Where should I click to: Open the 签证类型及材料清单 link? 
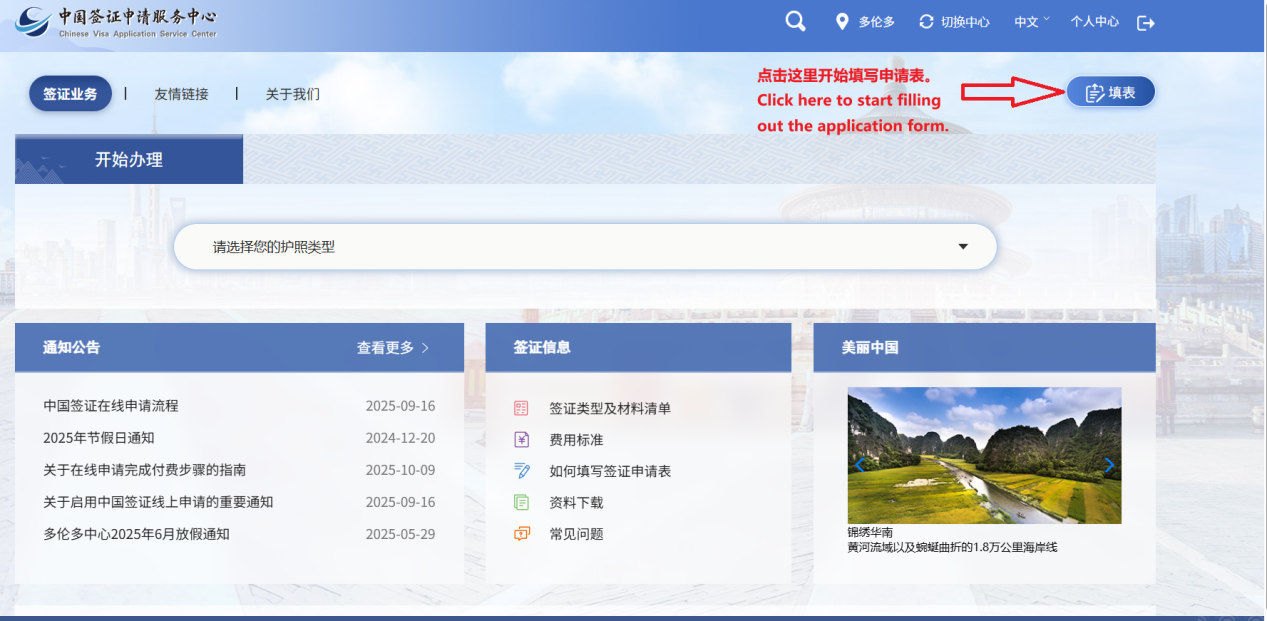[610, 408]
